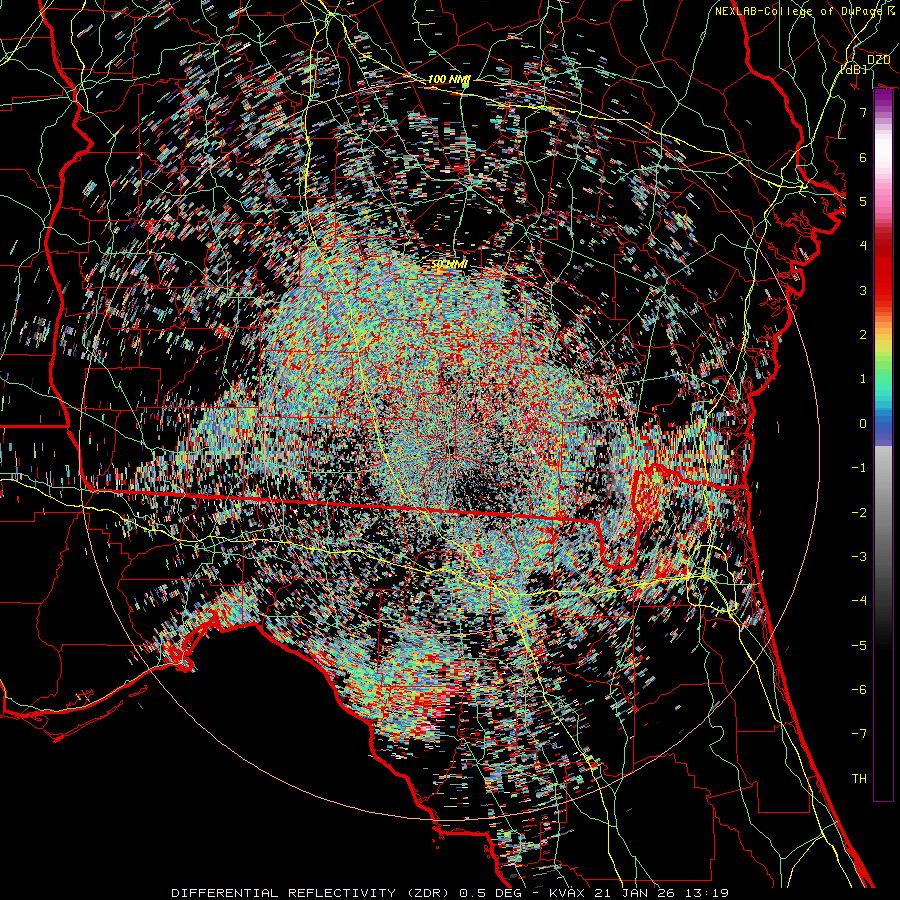Select the 7 dB legend value

(863, 112)
